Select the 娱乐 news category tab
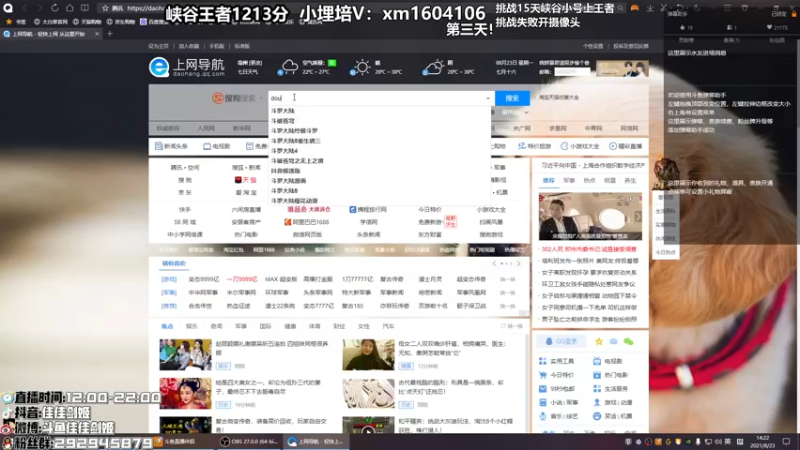The height and width of the screenshot is (450, 800). pyautogui.click(x=192, y=327)
